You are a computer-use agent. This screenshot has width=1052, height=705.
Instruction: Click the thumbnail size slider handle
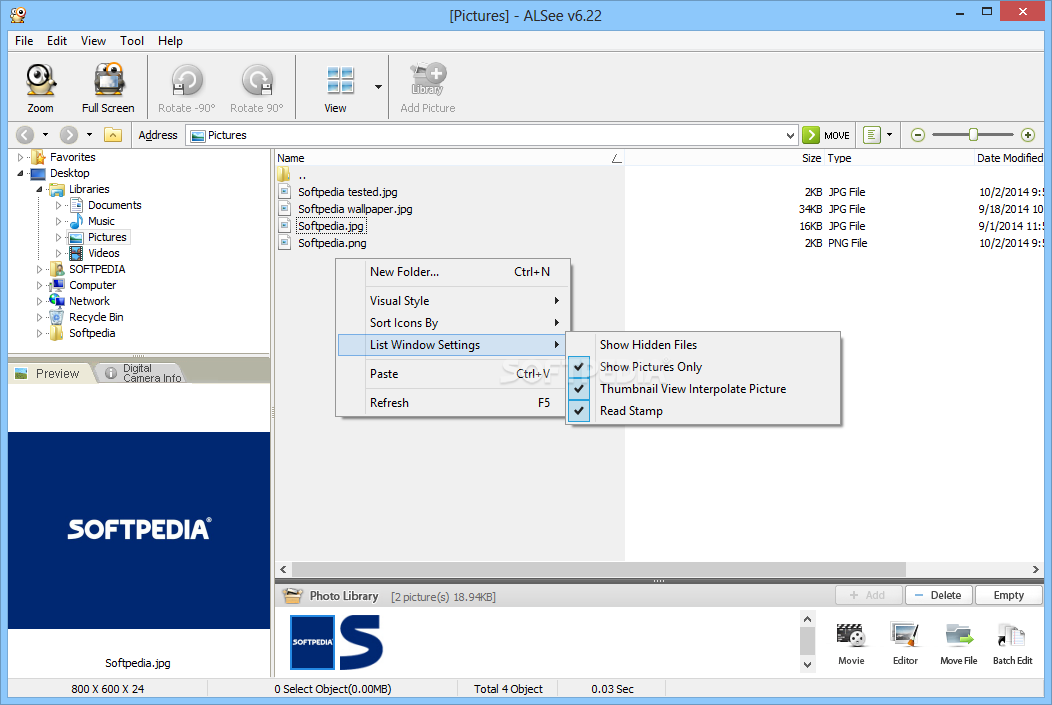pyautogui.click(x=973, y=135)
